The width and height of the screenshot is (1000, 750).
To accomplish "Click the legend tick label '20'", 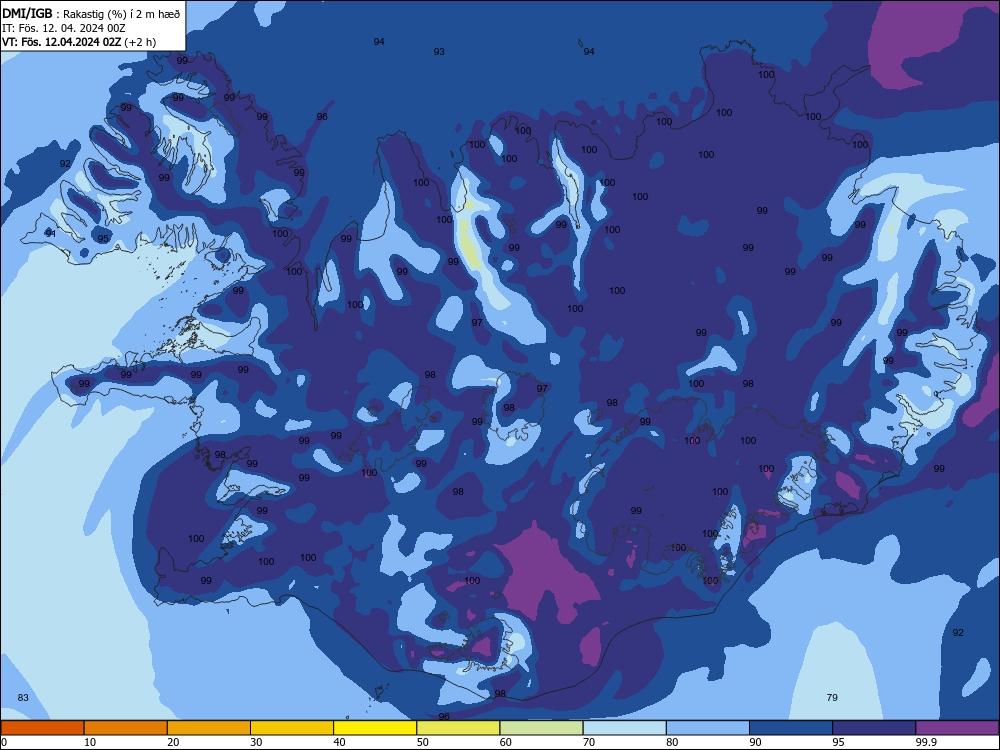I will point(173,742).
